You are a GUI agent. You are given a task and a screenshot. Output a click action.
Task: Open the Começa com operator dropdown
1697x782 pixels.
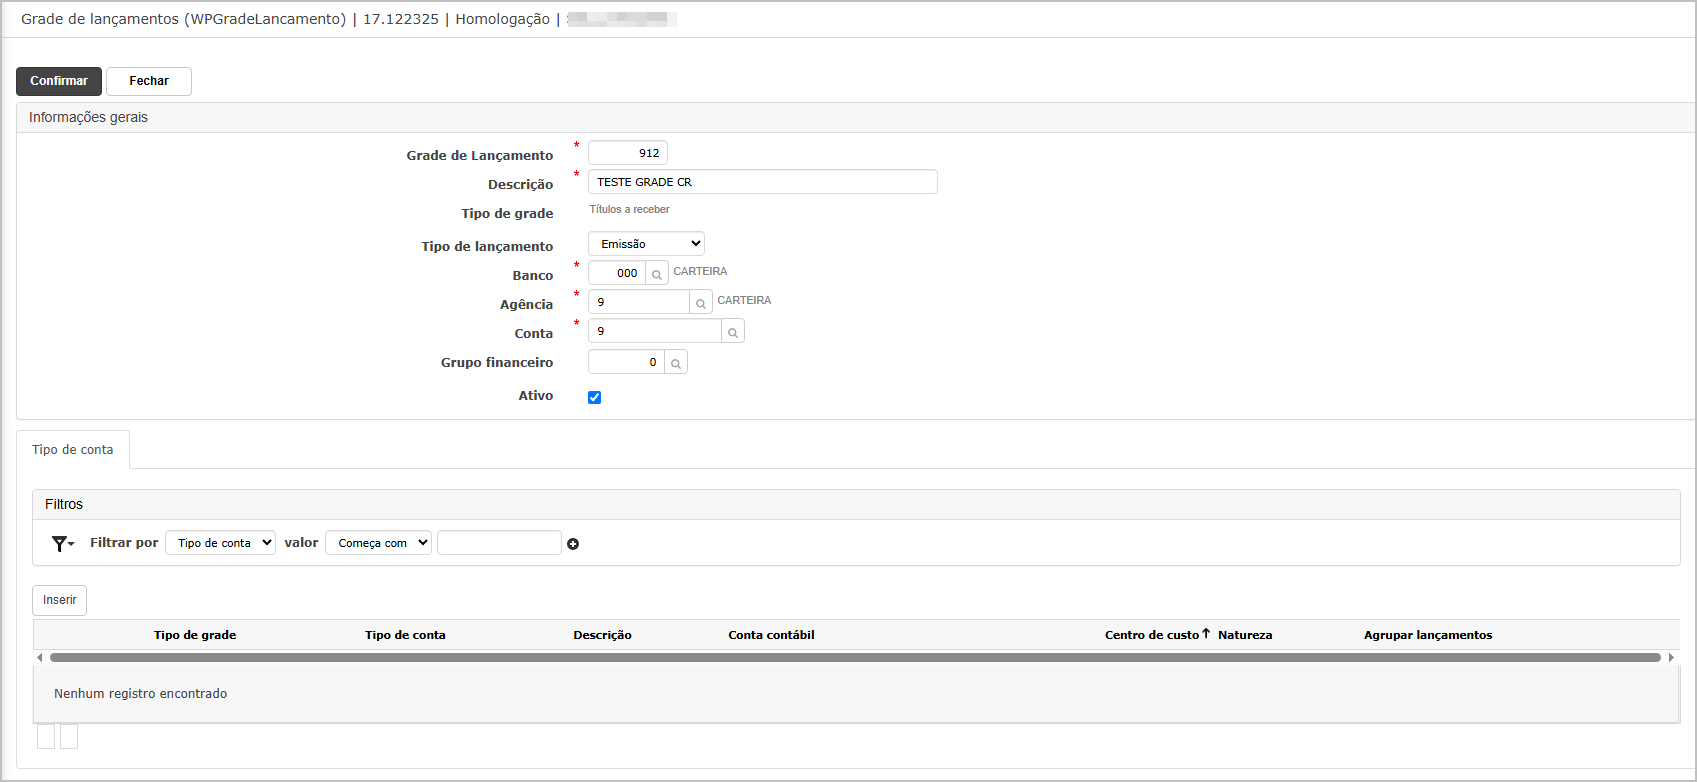pos(378,543)
